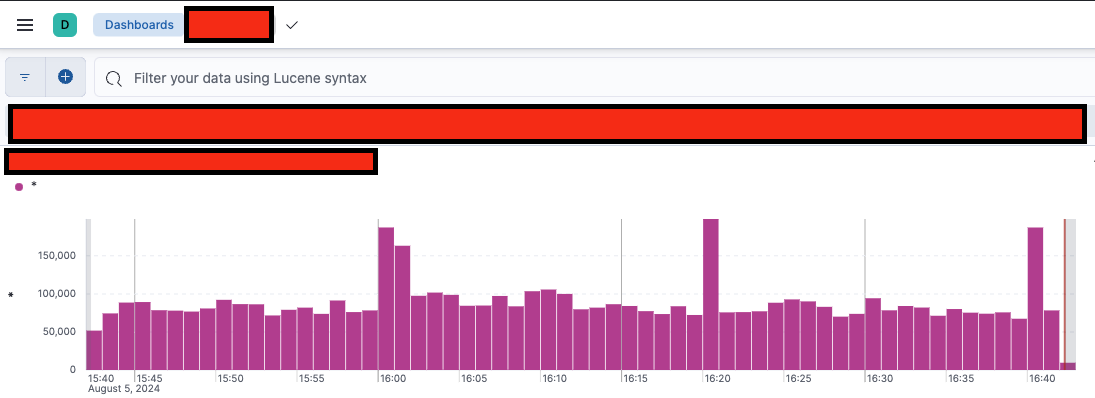Select the 16:10 time axis label
1095x398 pixels.
coord(555,378)
